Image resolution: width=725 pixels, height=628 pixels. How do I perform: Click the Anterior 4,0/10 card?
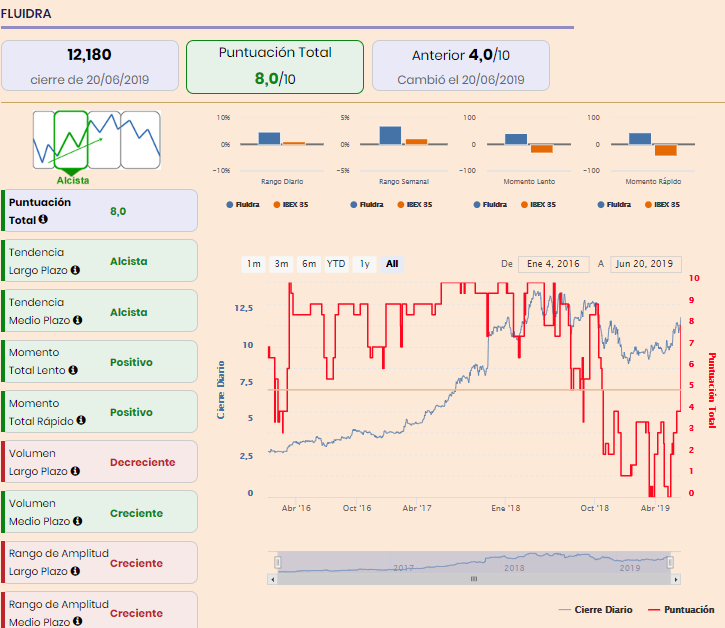click(x=461, y=66)
